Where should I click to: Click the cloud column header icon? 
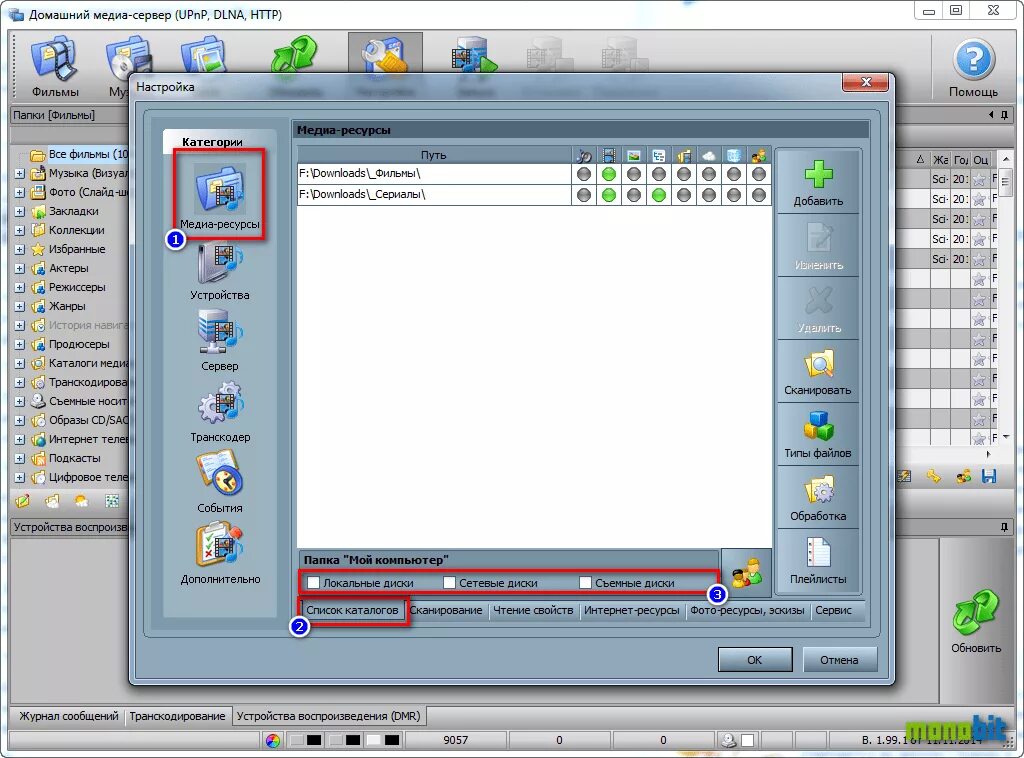pos(709,155)
